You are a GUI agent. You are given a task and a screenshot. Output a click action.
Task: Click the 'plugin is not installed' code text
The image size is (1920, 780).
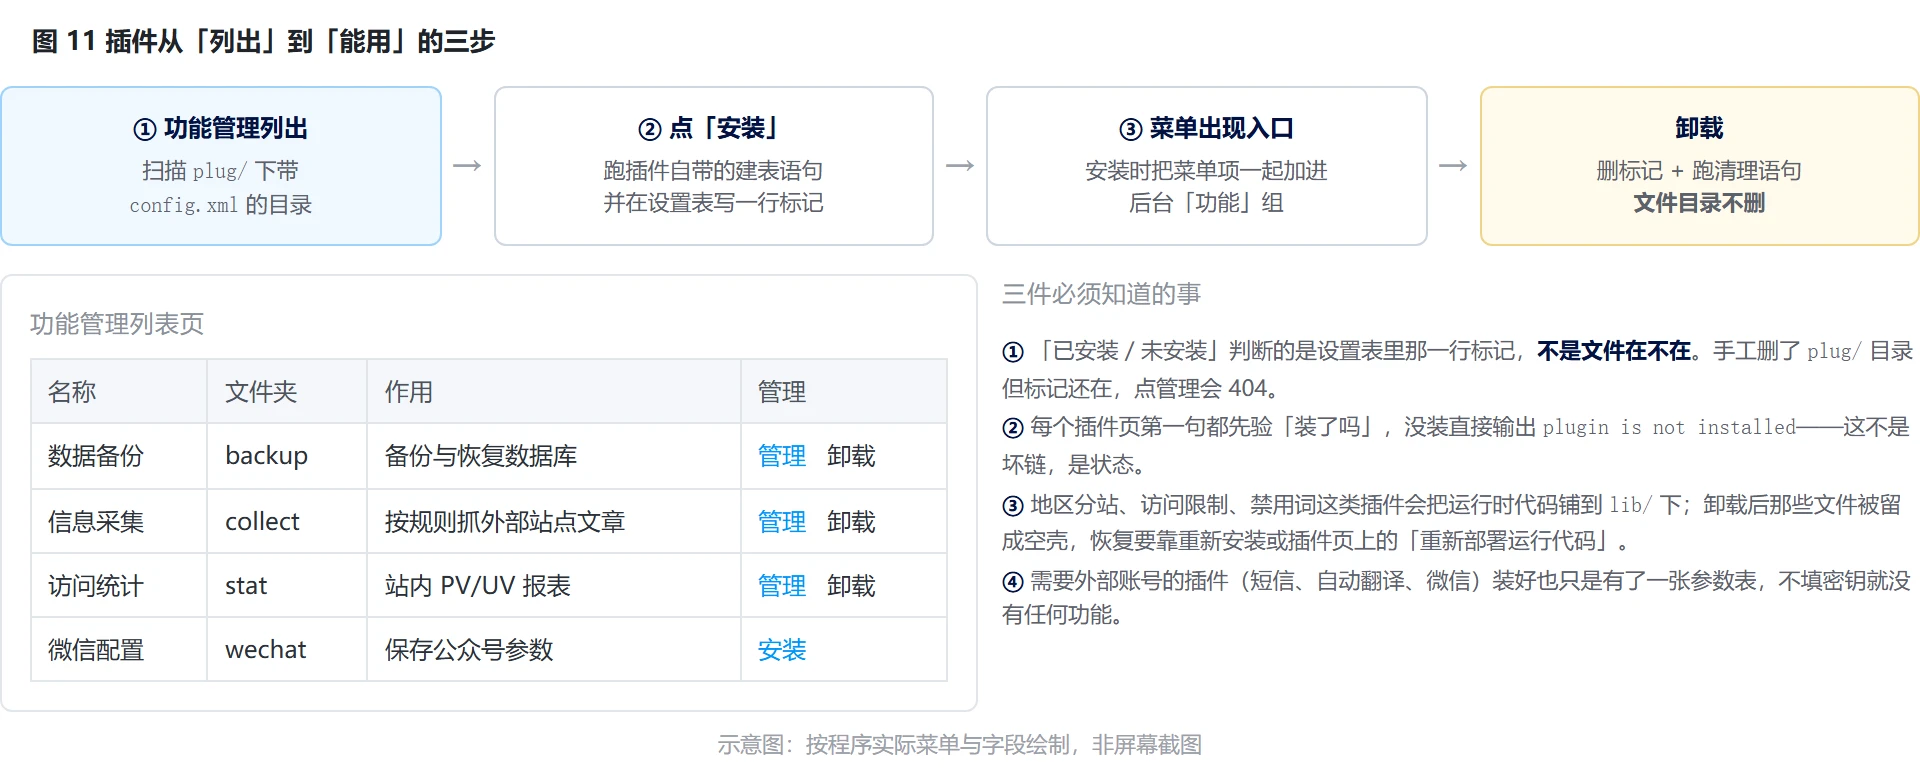click(1669, 428)
